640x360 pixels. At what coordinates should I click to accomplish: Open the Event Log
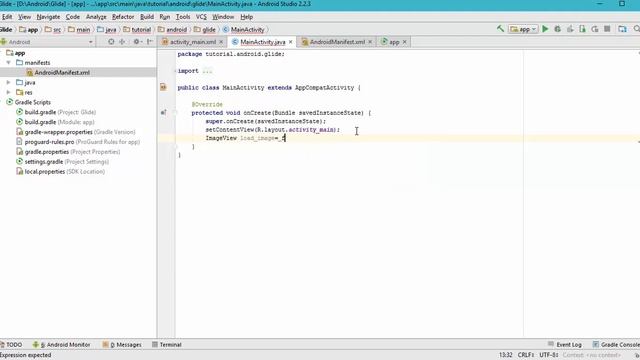click(564, 344)
